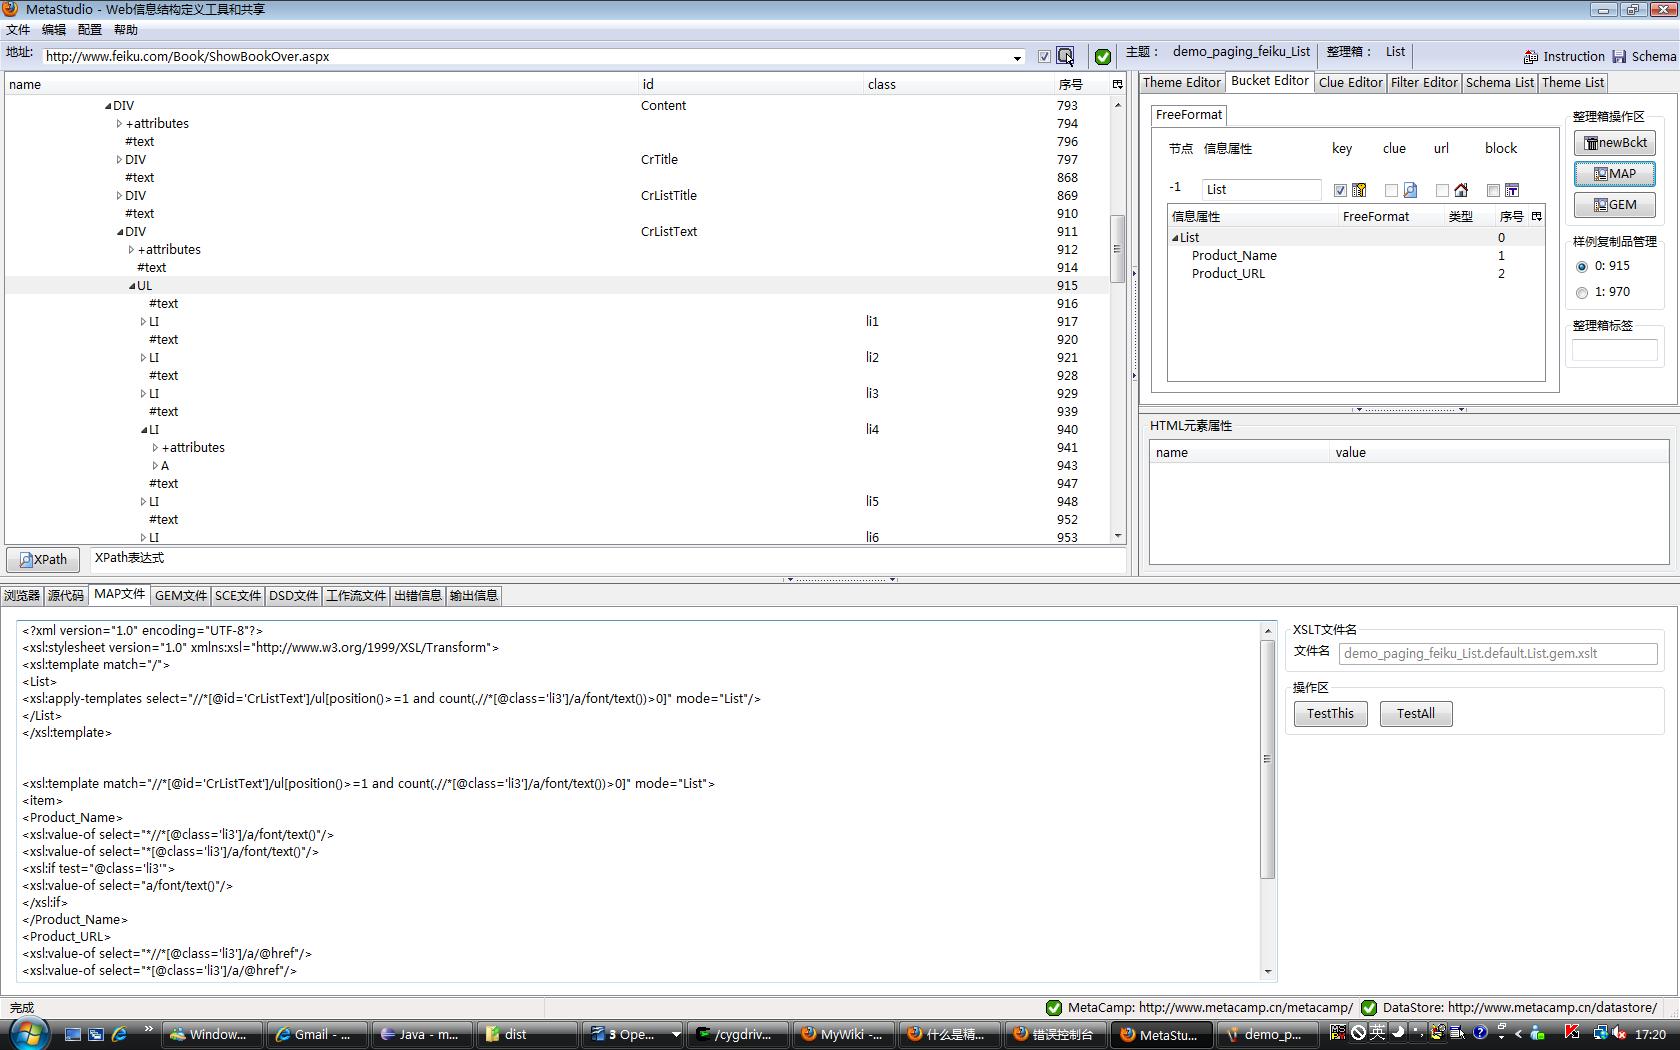The image size is (1680, 1050).
Task: Collapse the UL node at 915
Action: tap(132, 286)
